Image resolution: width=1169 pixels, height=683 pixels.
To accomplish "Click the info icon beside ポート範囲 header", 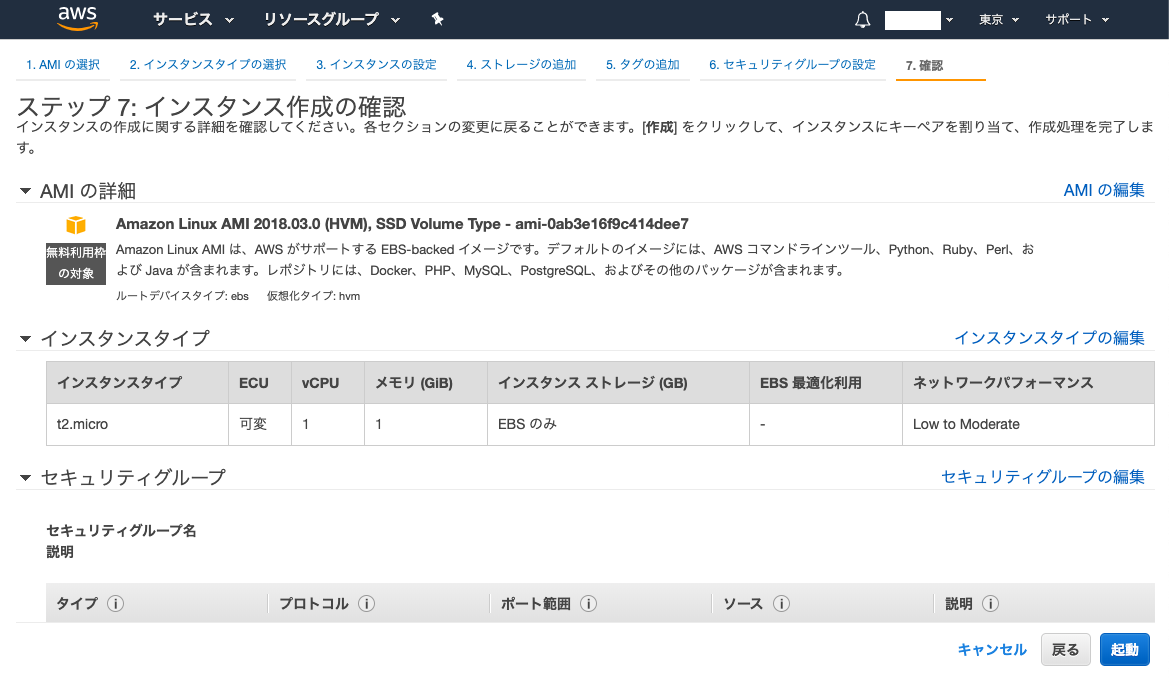I will [x=589, y=604].
